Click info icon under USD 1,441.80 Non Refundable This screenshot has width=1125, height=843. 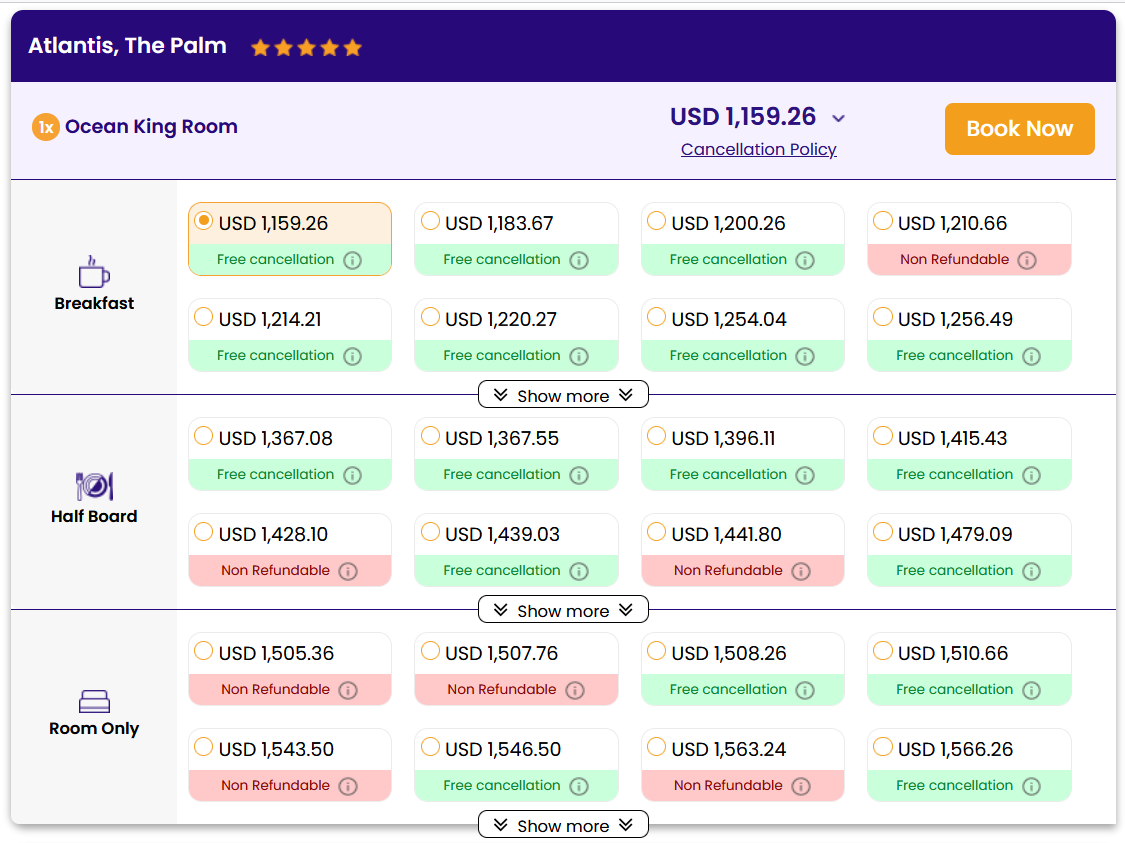pyautogui.click(x=801, y=571)
